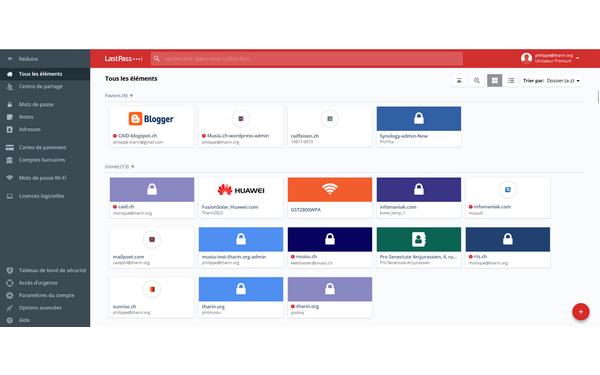
Task: Select Tous les éléments in sidebar
Action: coord(45,74)
